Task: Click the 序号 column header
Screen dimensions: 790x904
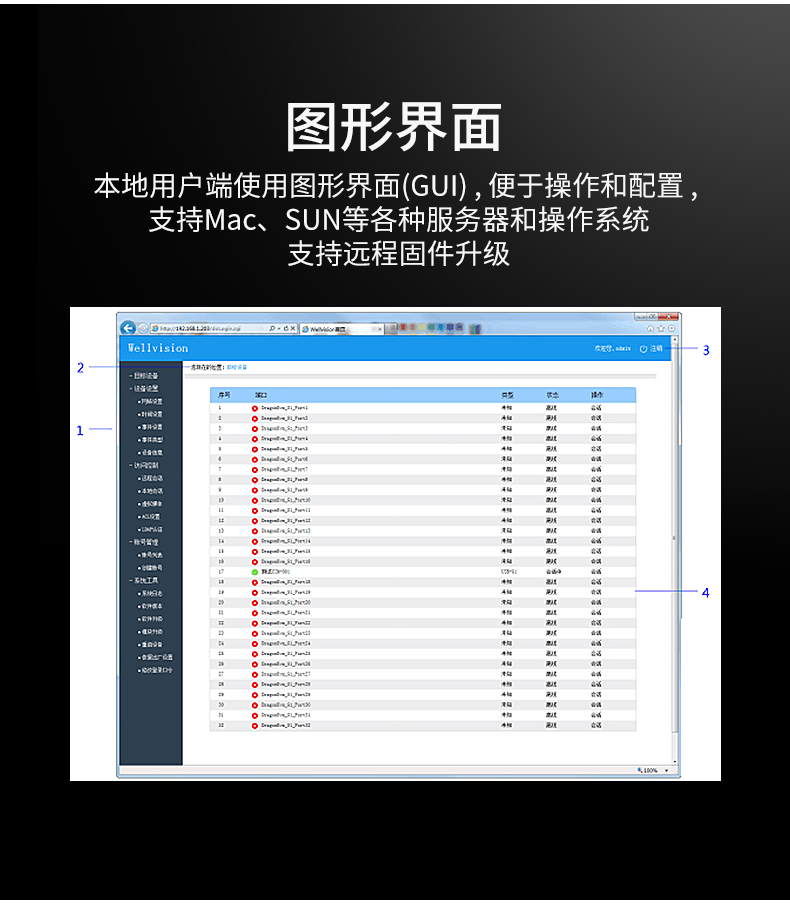Action: [x=224, y=396]
